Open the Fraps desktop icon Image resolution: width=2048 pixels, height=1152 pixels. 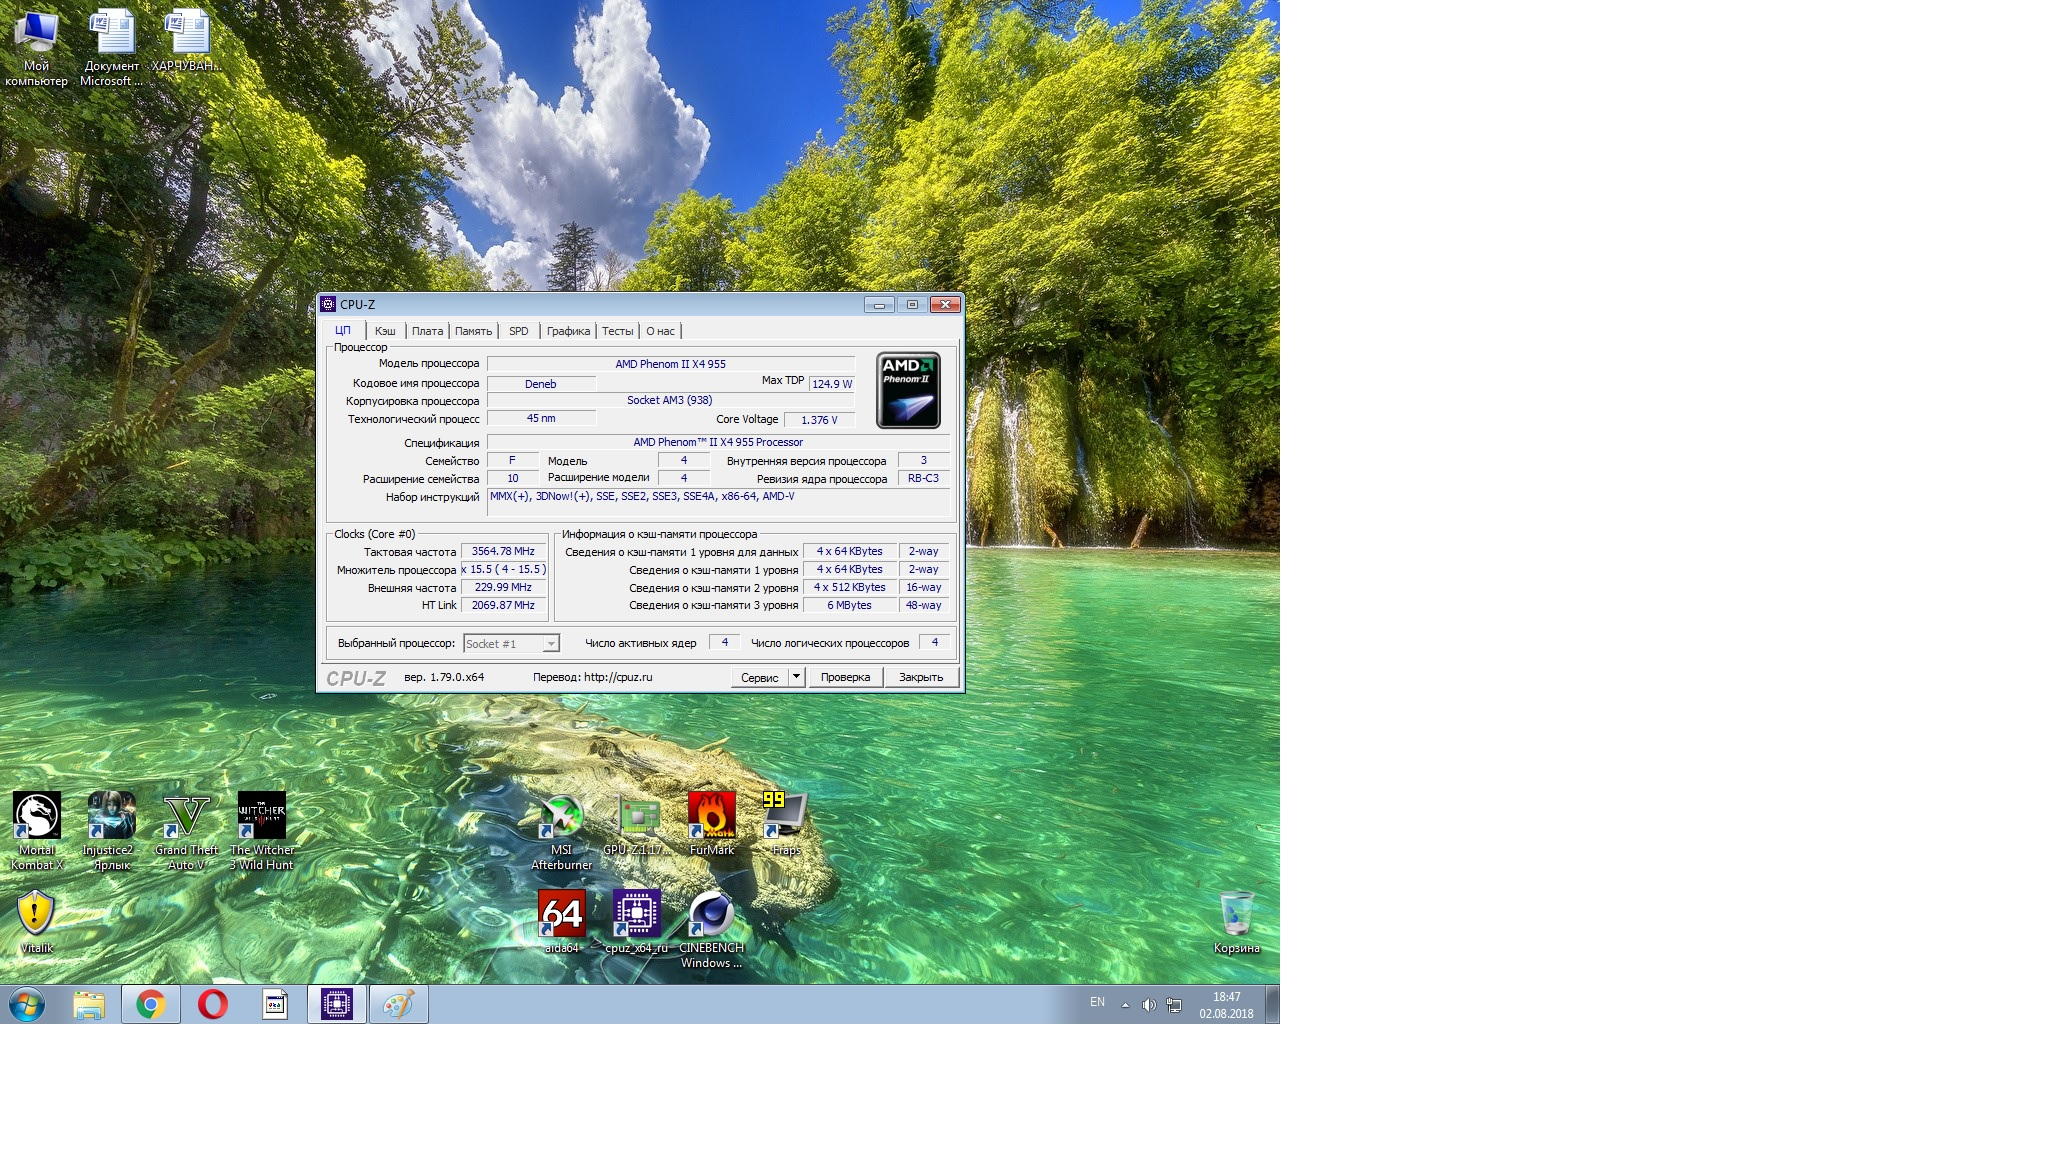click(786, 818)
